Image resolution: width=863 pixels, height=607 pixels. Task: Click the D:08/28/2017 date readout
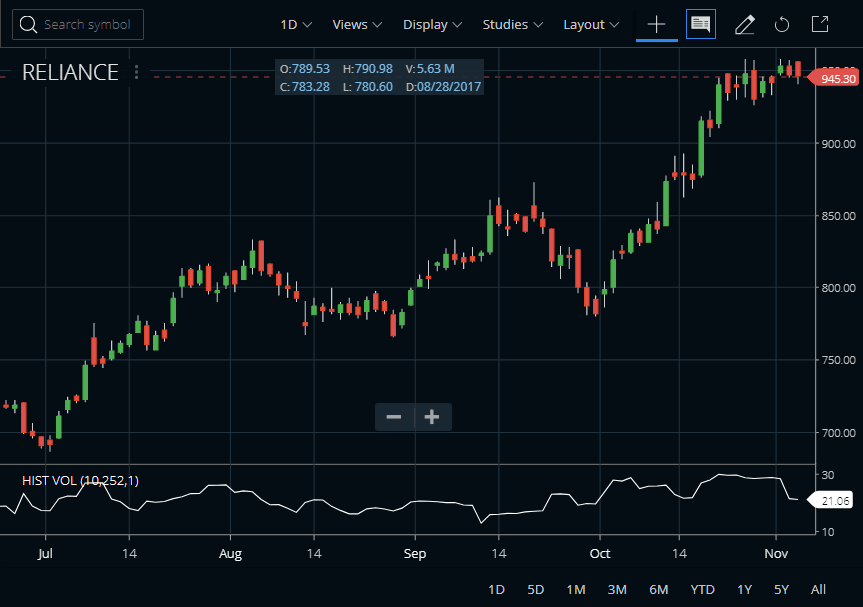click(443, 87)
